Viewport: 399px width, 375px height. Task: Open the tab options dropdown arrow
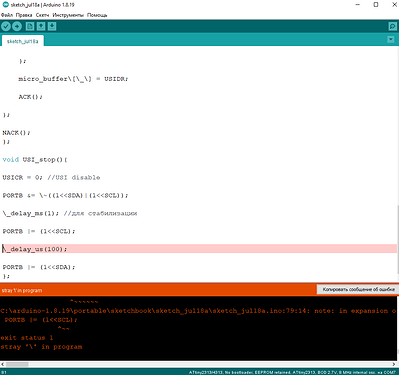391,40
